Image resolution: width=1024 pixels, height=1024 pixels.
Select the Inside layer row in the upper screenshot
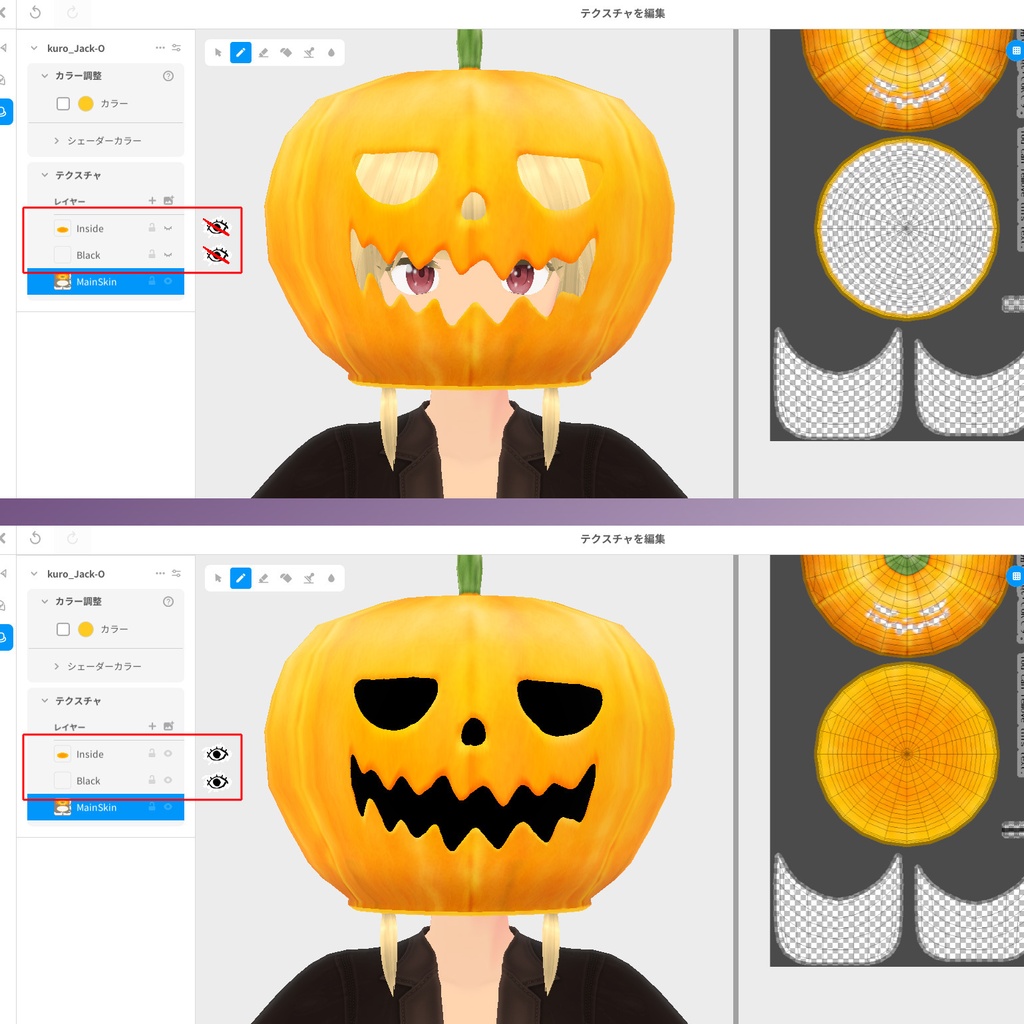[106, 228]
